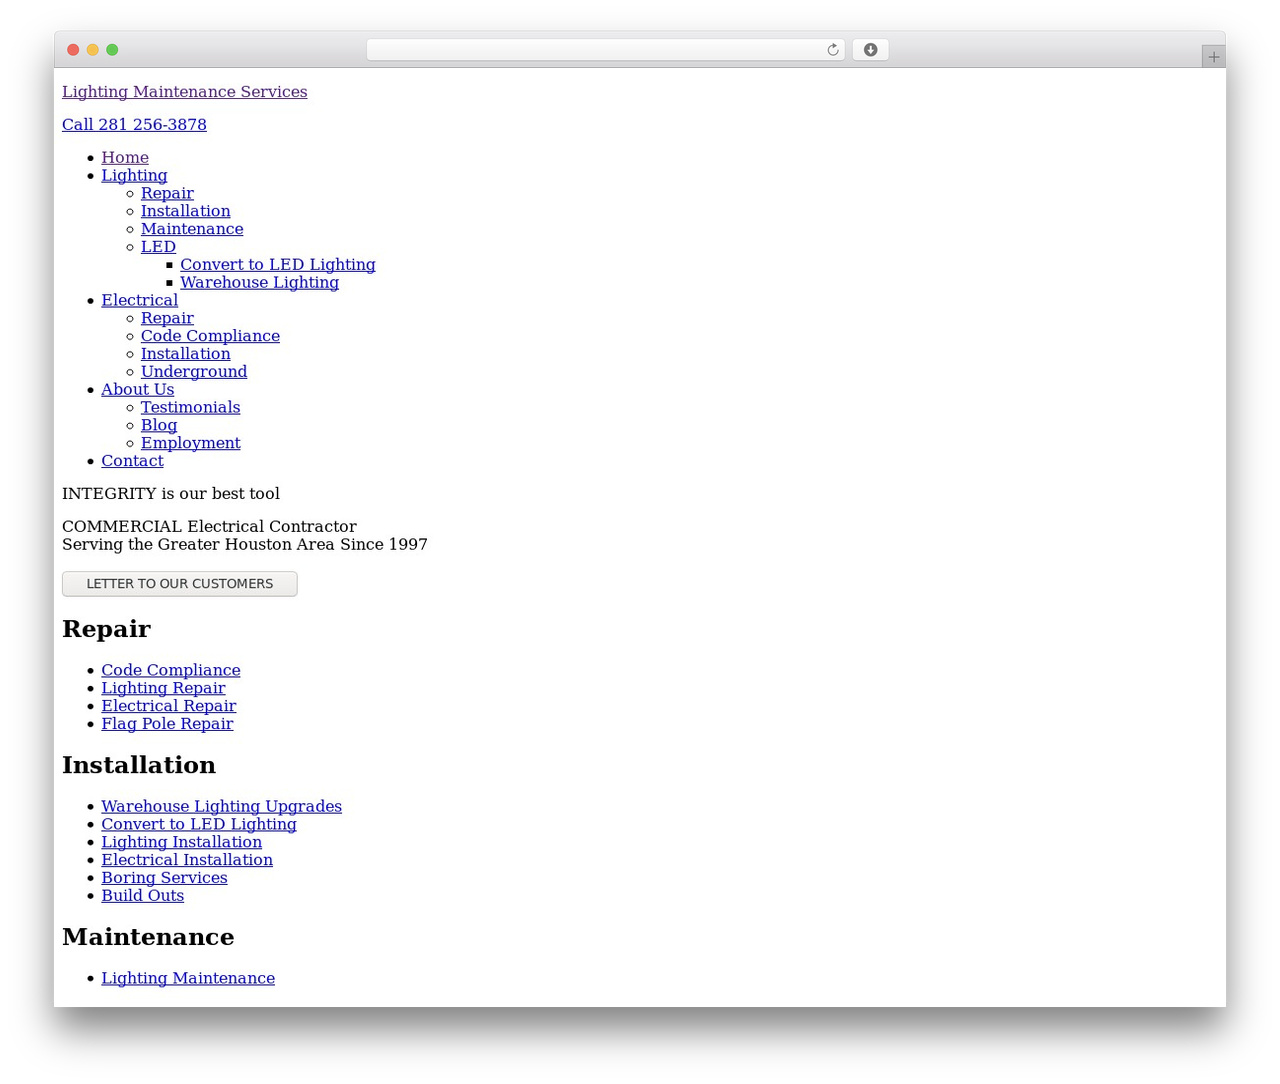Open the Employment link
The image size is (1280, 1084).
(x=190, y=443)
